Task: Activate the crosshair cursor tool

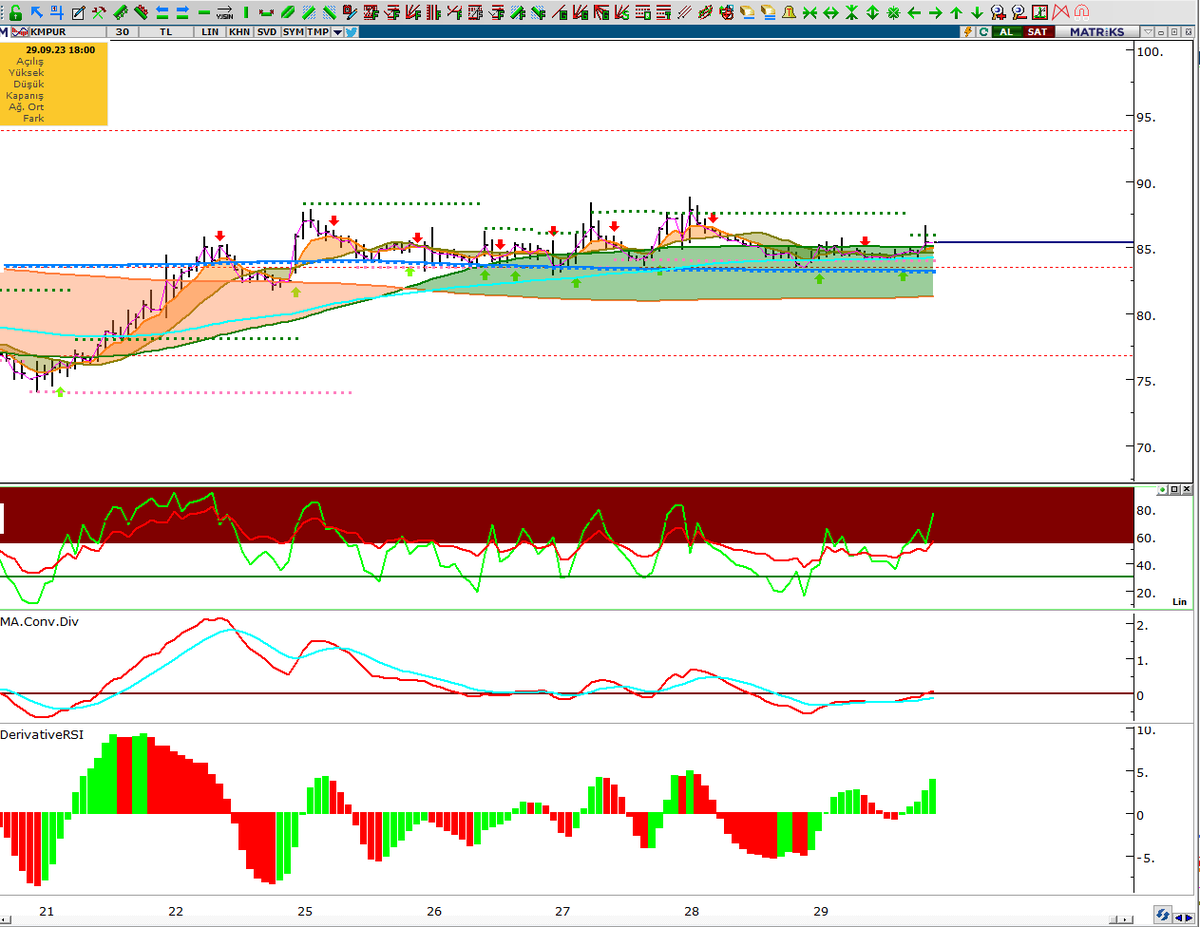Action: tap(57, 13)
